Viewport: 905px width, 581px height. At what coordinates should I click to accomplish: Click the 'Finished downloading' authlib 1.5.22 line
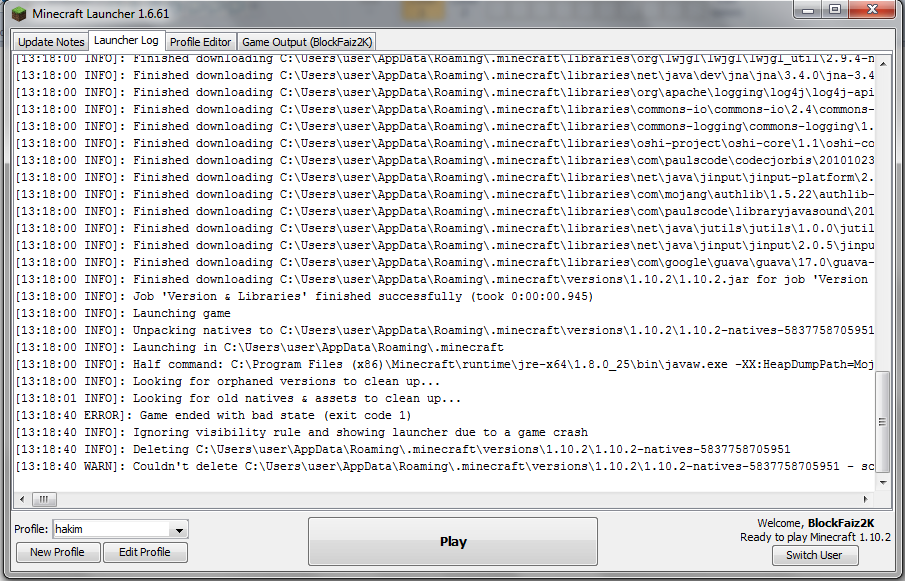pos(445,194)
